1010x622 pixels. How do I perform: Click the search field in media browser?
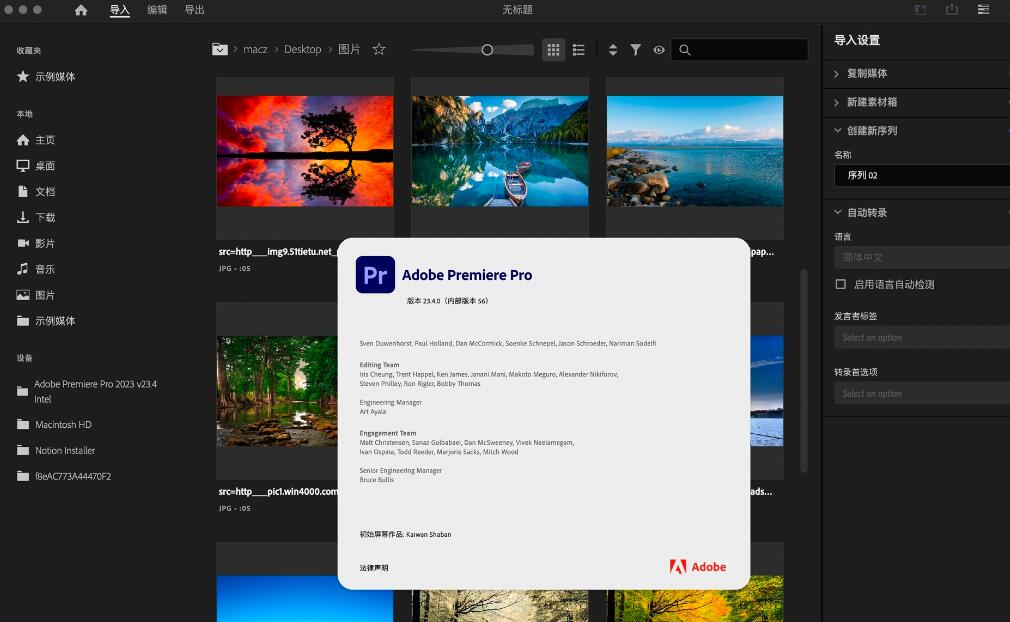tap(739, 50)
